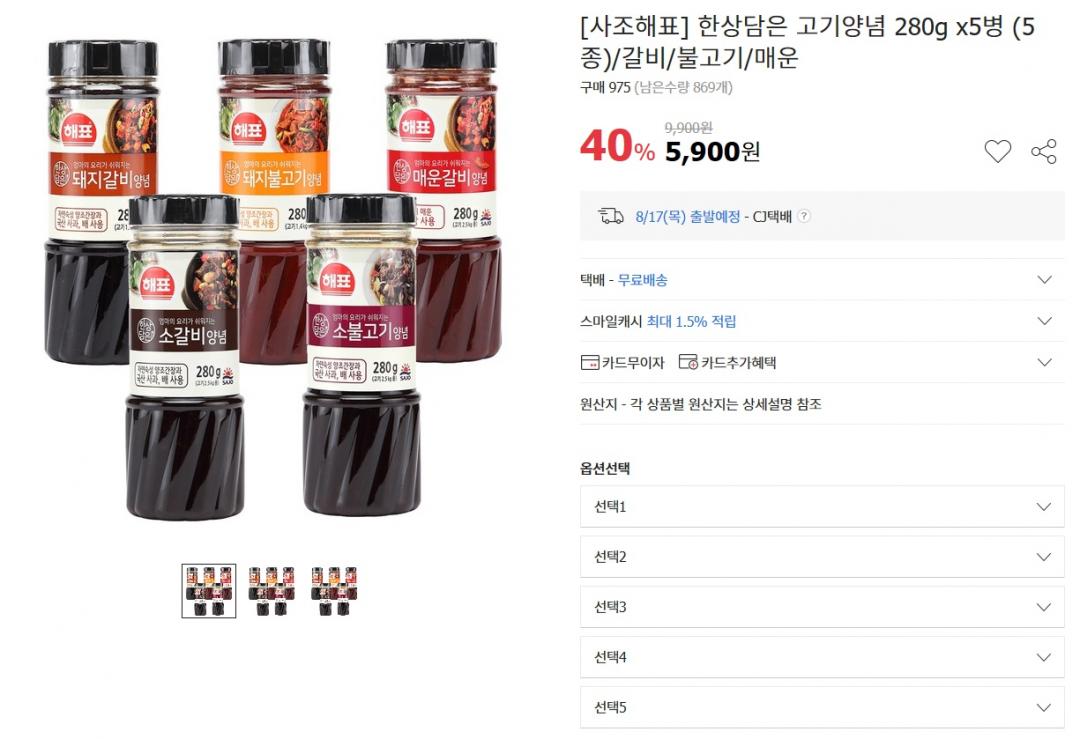Open the 선택3 option dropdown

click(x=822, y=607)
